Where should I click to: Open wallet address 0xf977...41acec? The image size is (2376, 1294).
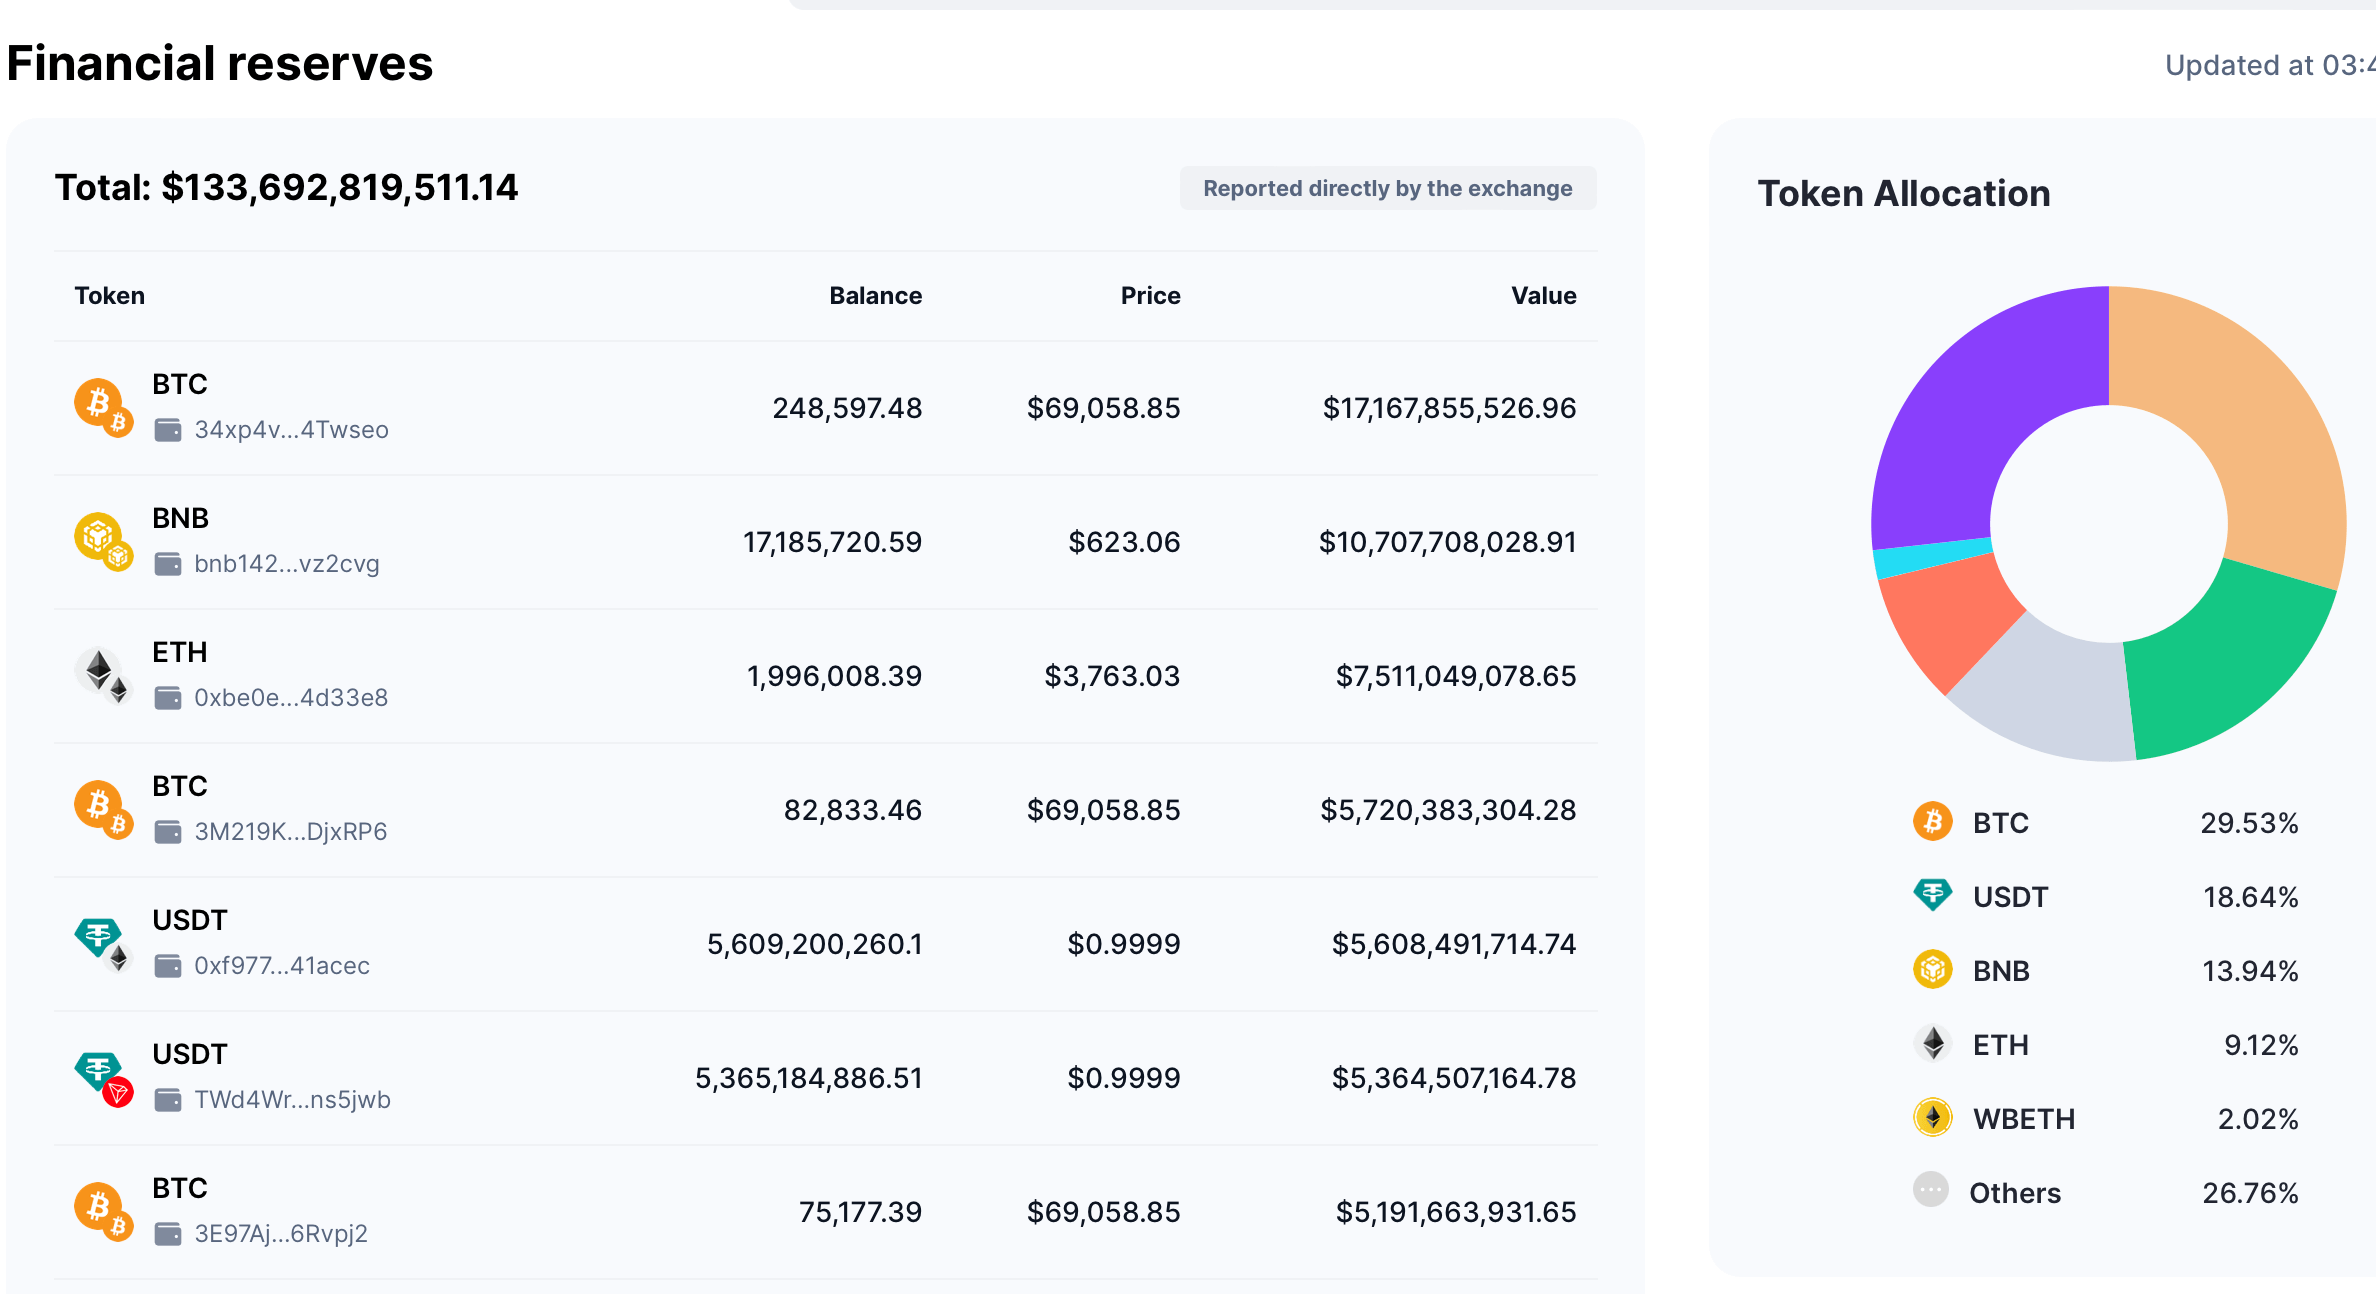[282, 966]
